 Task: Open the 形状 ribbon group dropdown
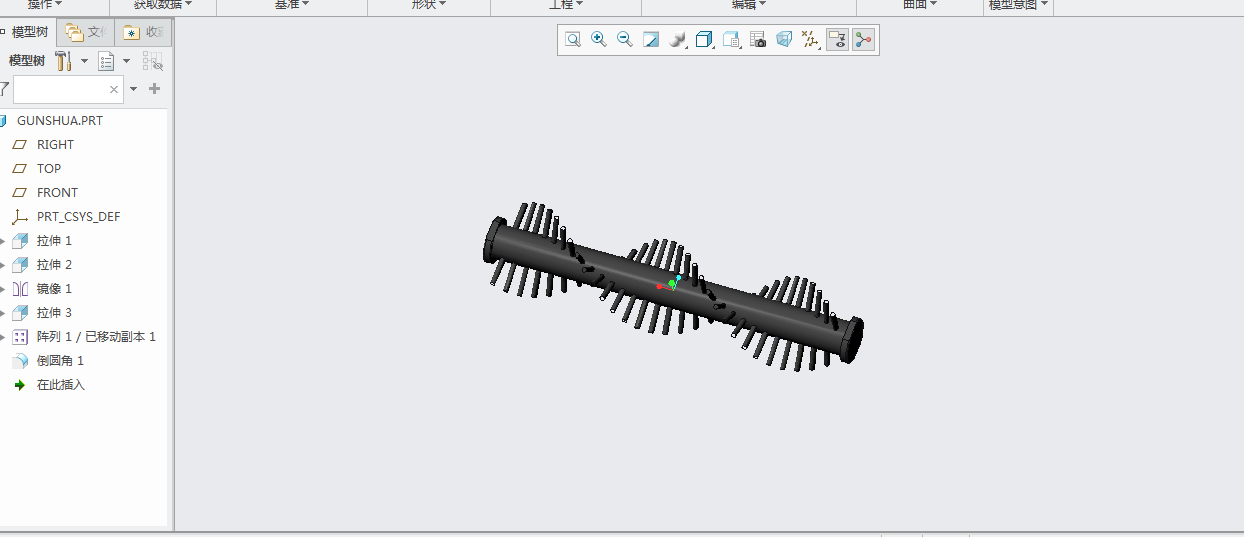tap(429, 5)
